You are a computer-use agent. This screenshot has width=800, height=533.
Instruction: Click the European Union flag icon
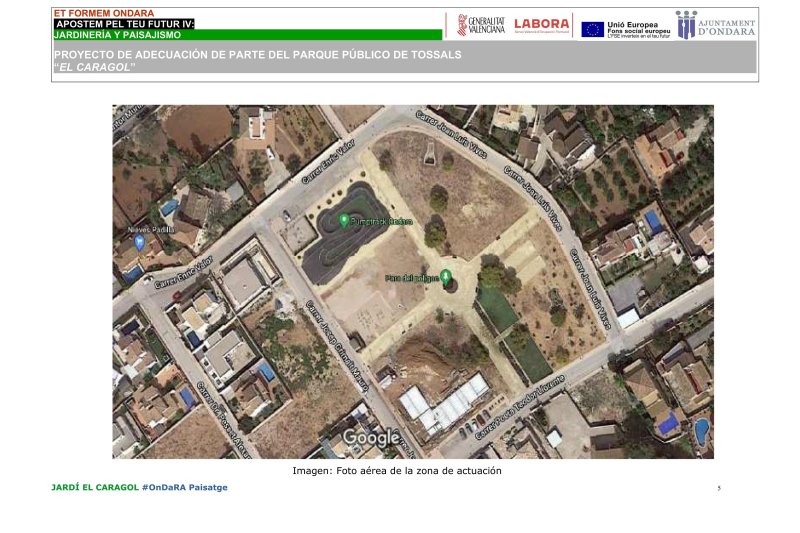pos(592,30)
